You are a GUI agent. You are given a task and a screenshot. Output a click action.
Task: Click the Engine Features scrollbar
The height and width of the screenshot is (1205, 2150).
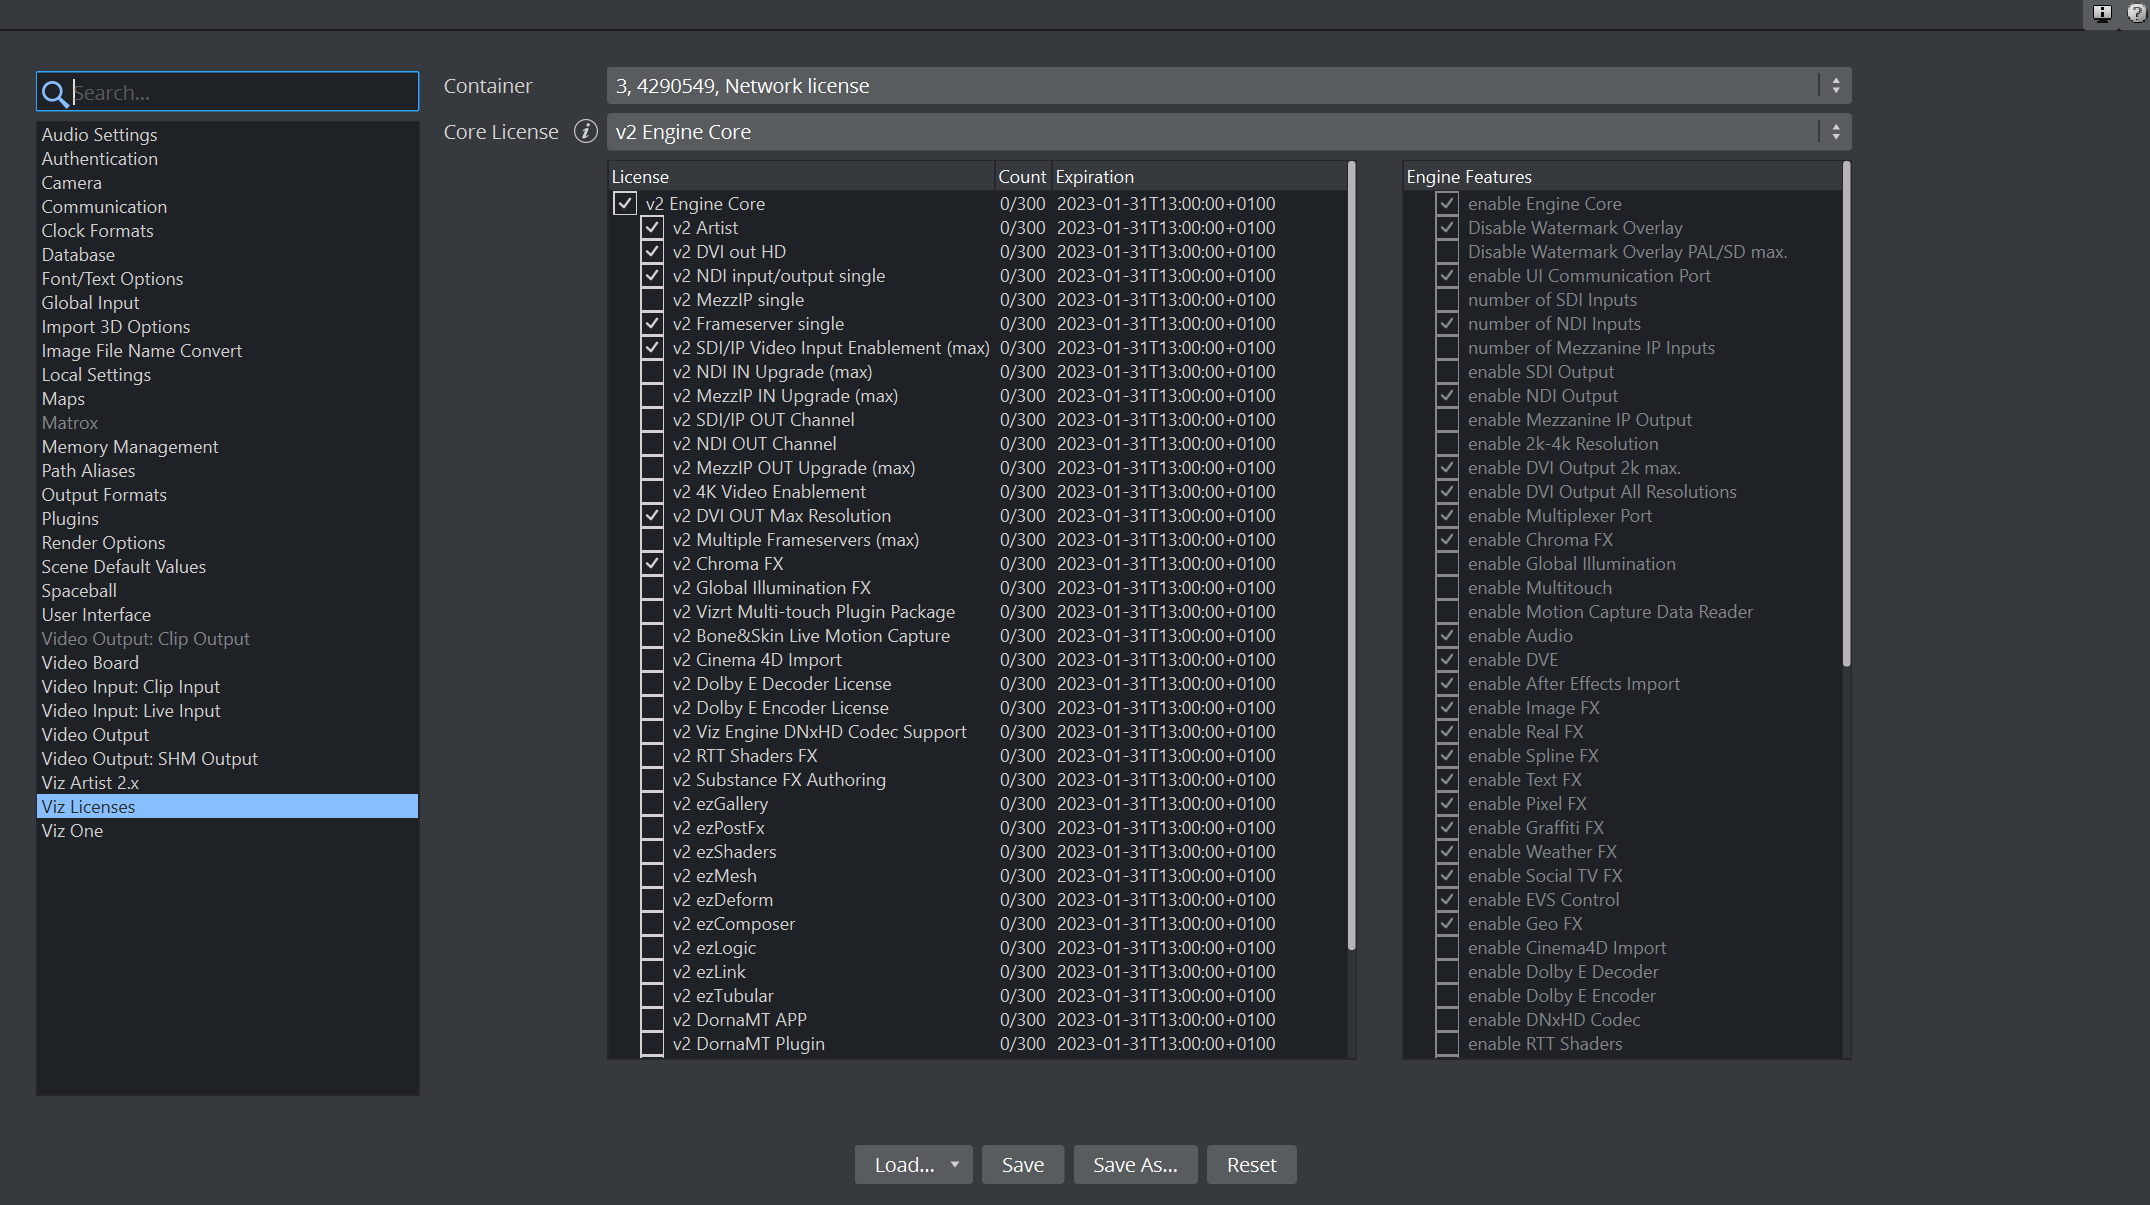(1846, 414)
